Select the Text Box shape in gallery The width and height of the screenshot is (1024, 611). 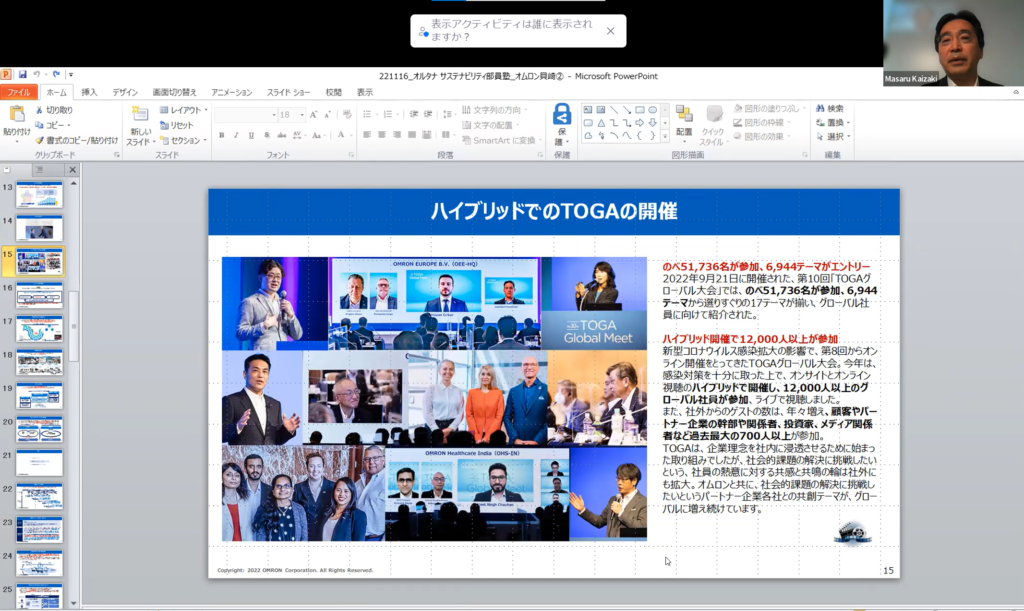(588, 110)
